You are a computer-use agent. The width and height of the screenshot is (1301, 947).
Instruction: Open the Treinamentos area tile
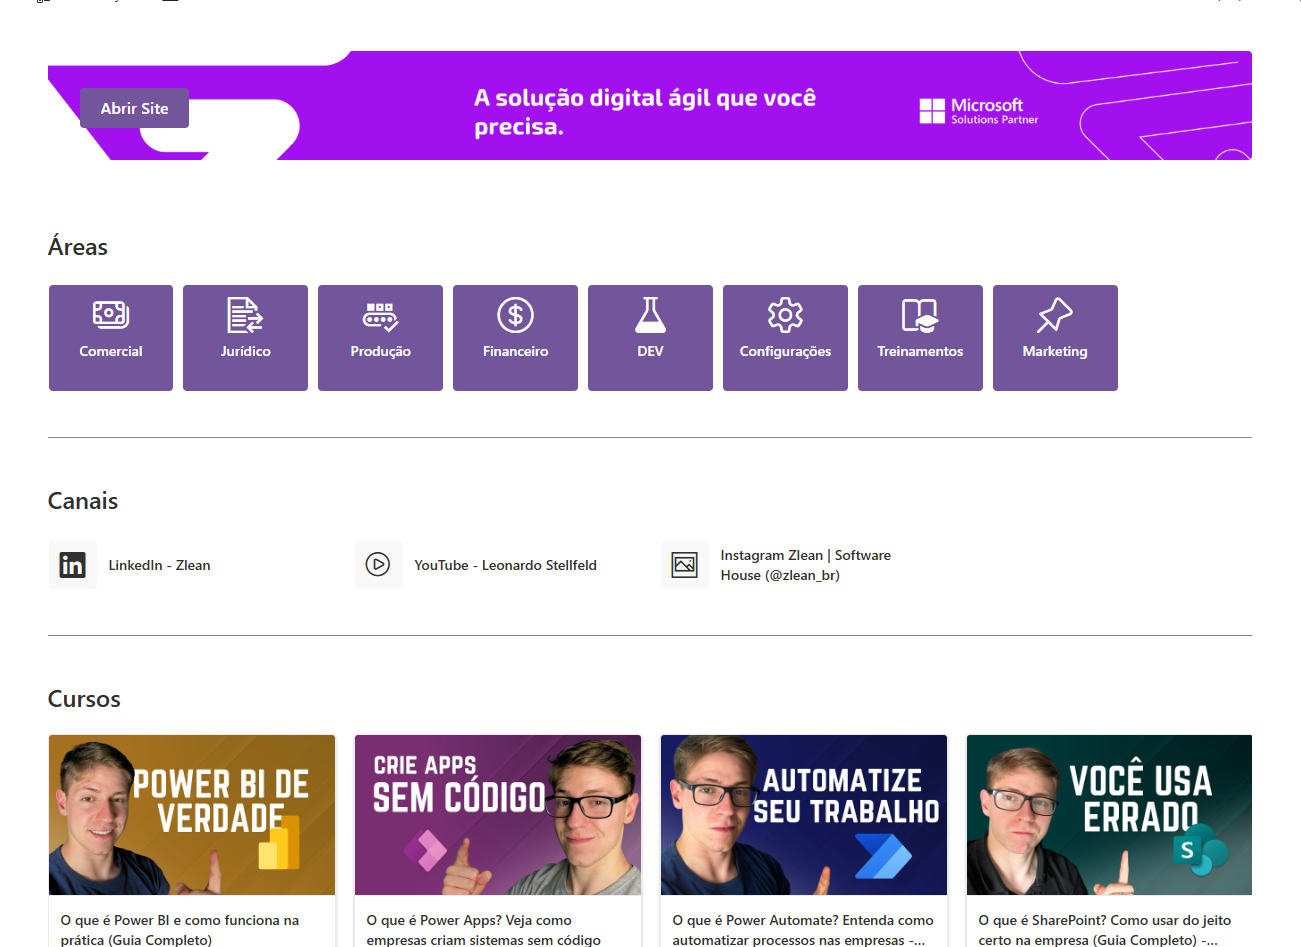[x=920, y=338]
